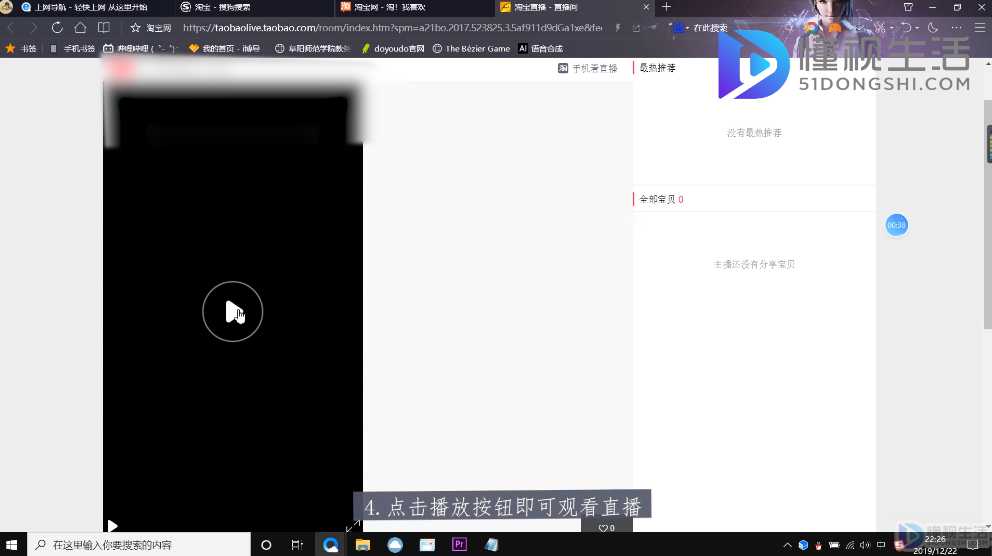Open Adobe Premiere Pro from the taskbar

[x=459, y=545]
